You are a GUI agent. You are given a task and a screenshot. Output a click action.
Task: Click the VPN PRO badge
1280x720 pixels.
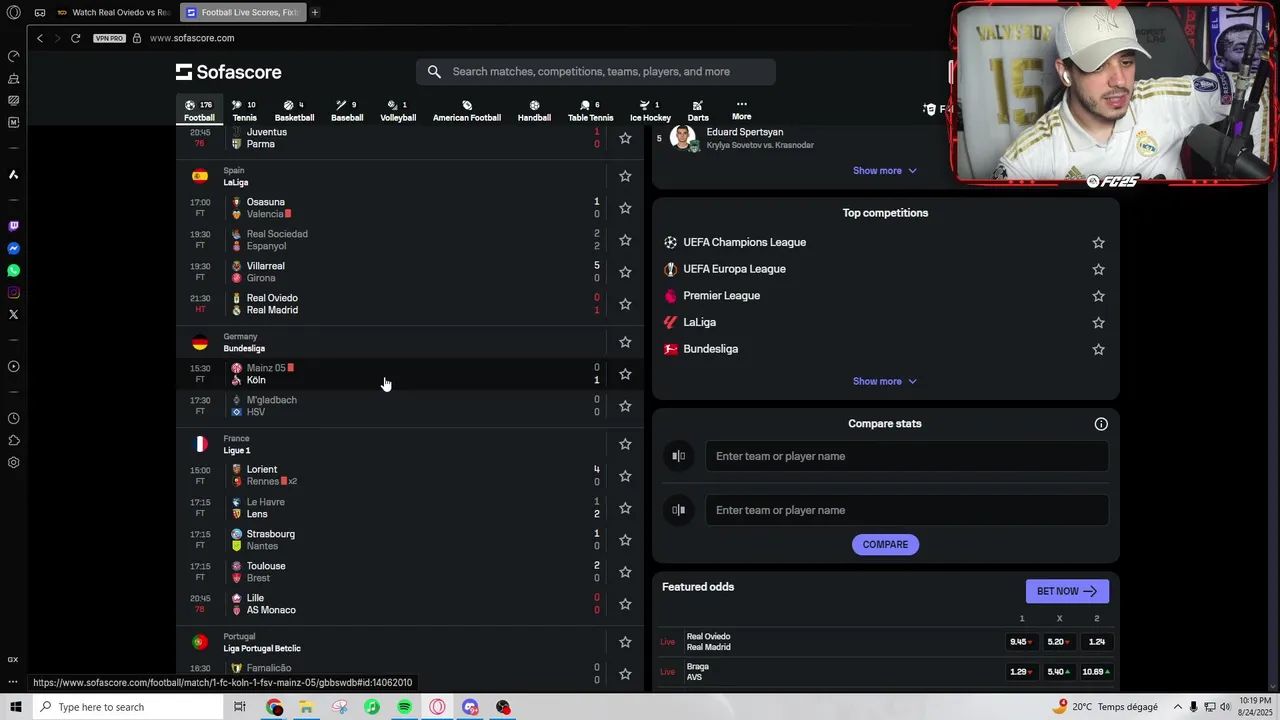(109, 38)
